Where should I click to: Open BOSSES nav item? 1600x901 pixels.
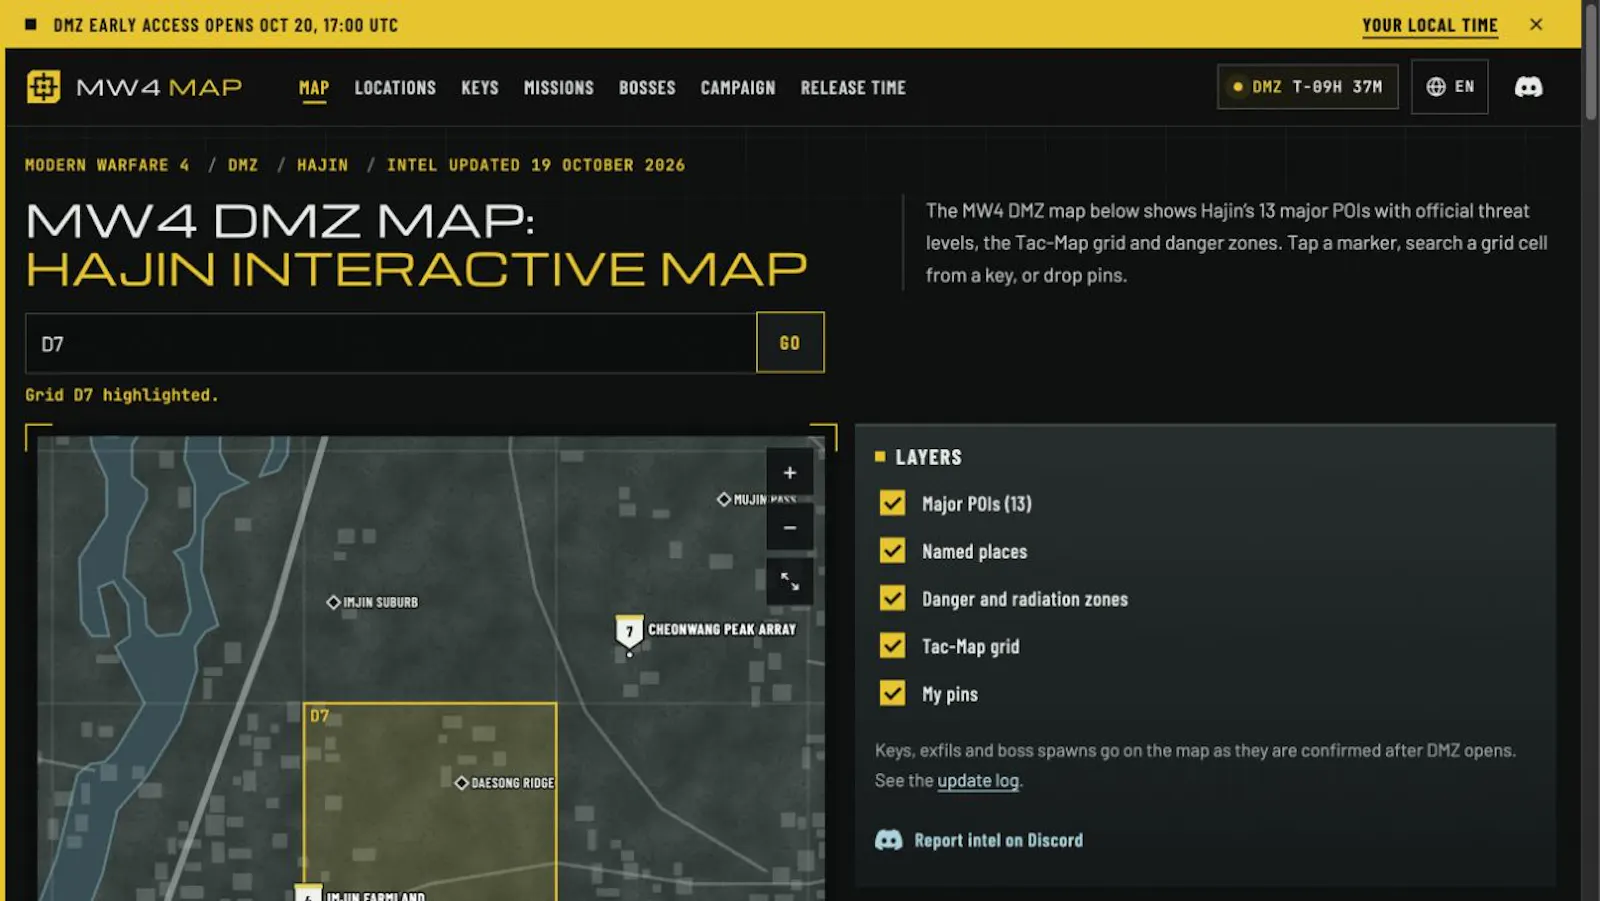click(x=647, y=88)
